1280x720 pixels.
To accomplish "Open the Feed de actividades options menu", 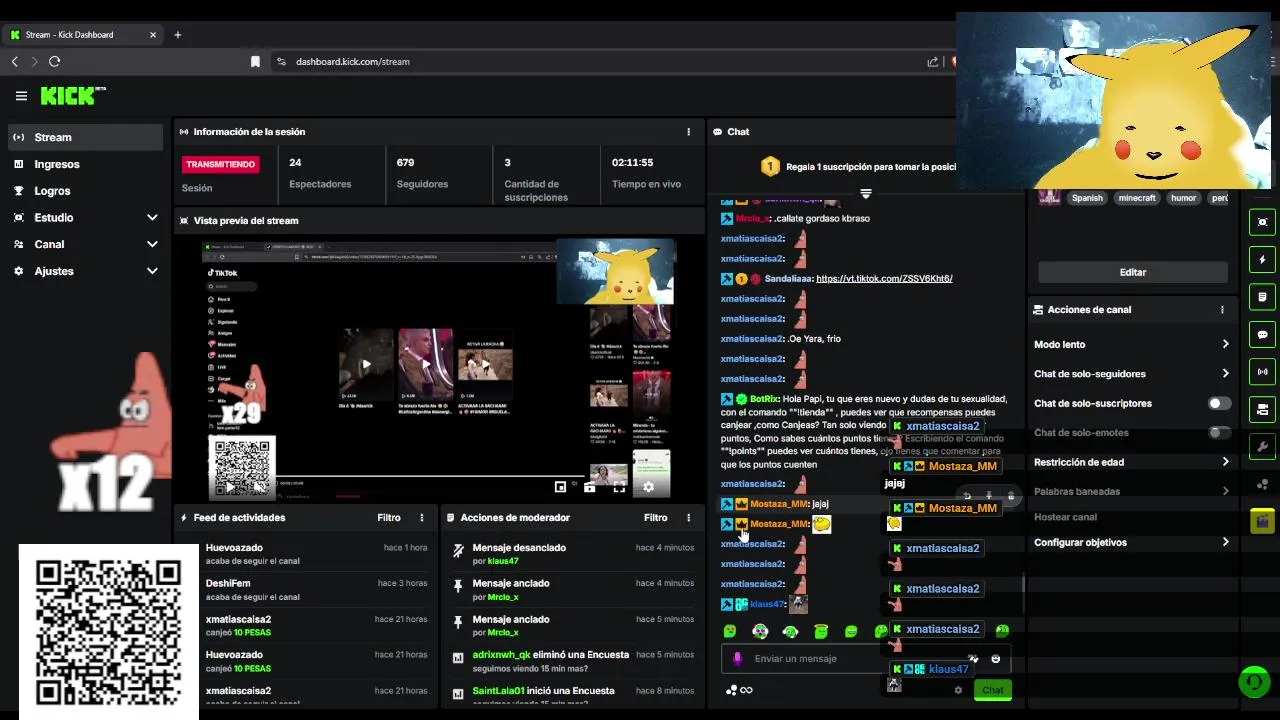I will pos(422,518).
